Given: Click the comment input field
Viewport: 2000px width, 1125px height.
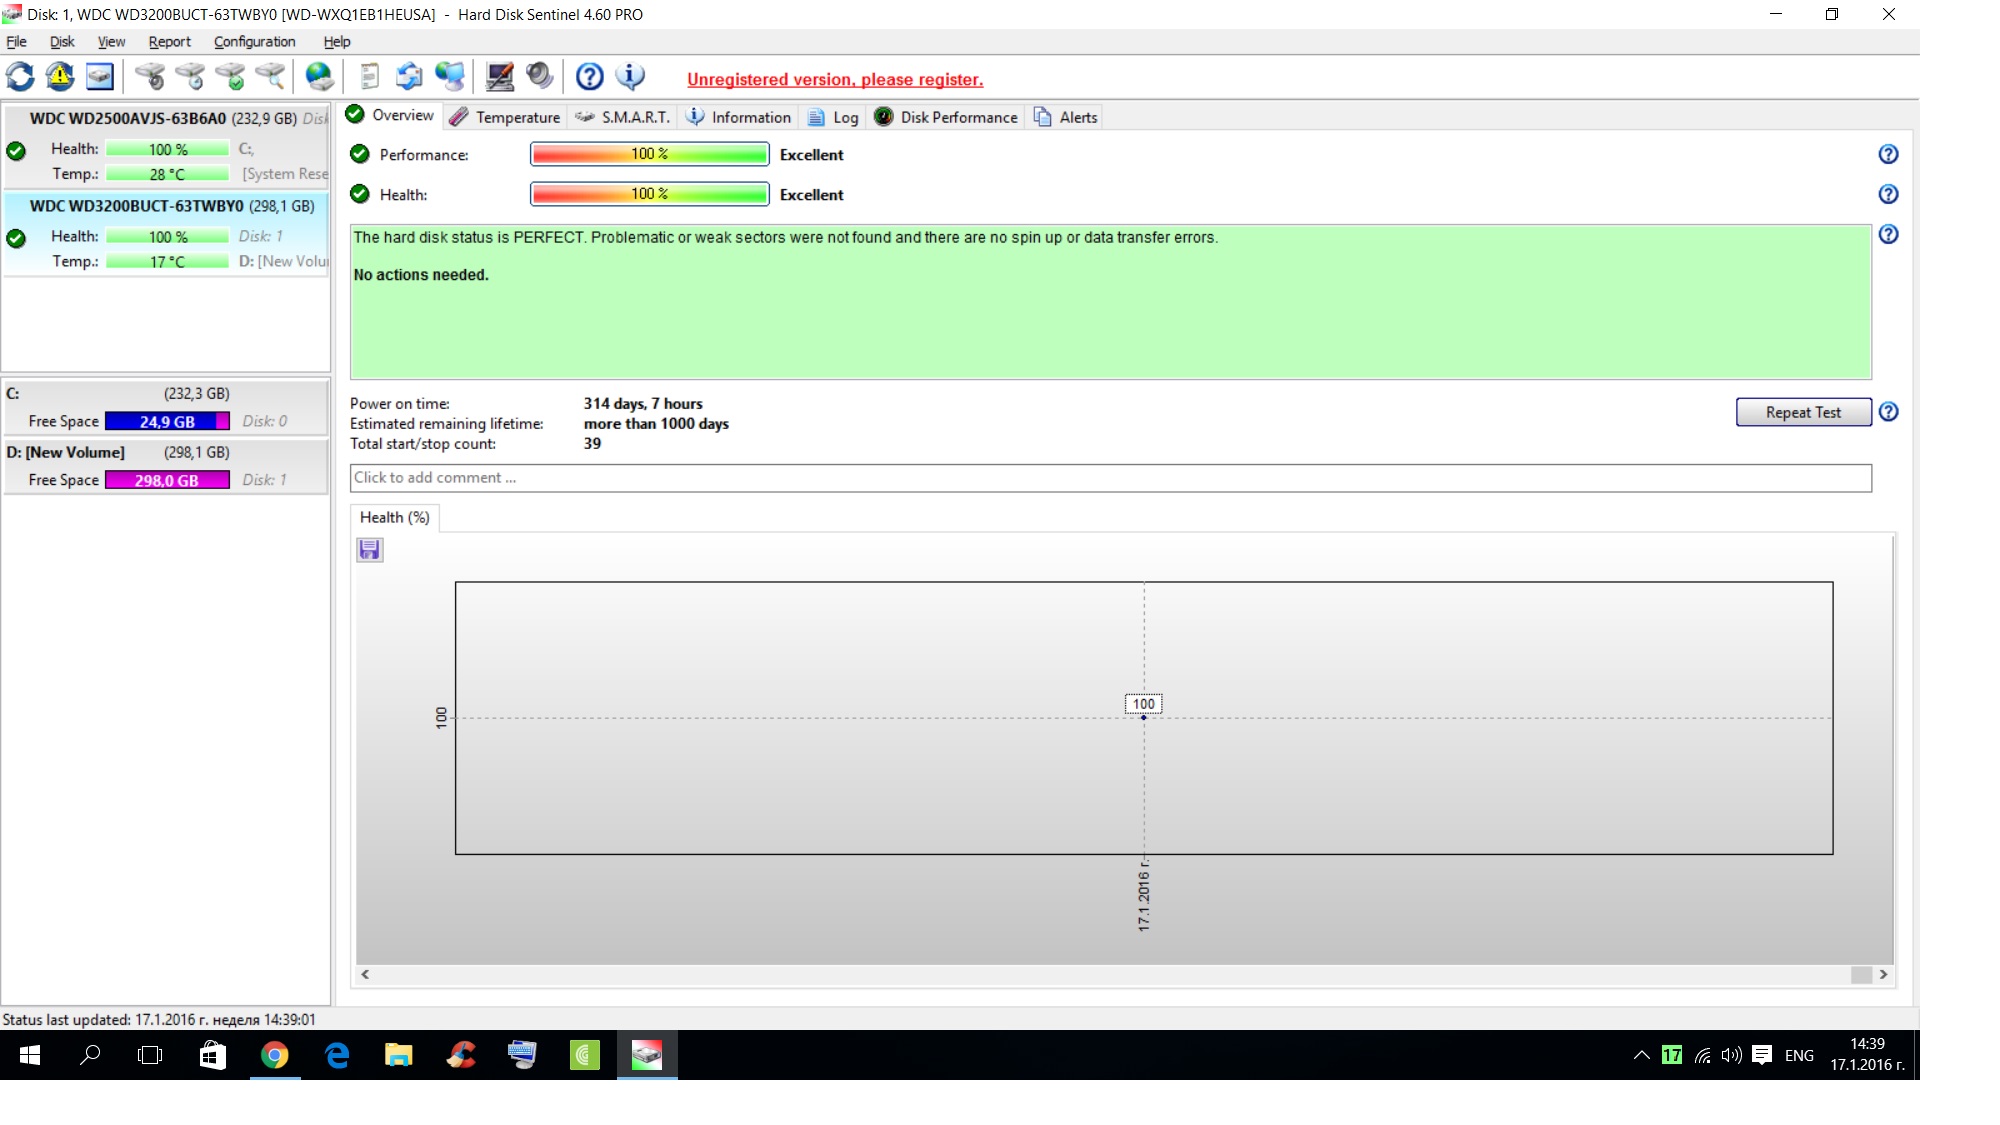Looking at the screenshot, I should coord(1110,478).
